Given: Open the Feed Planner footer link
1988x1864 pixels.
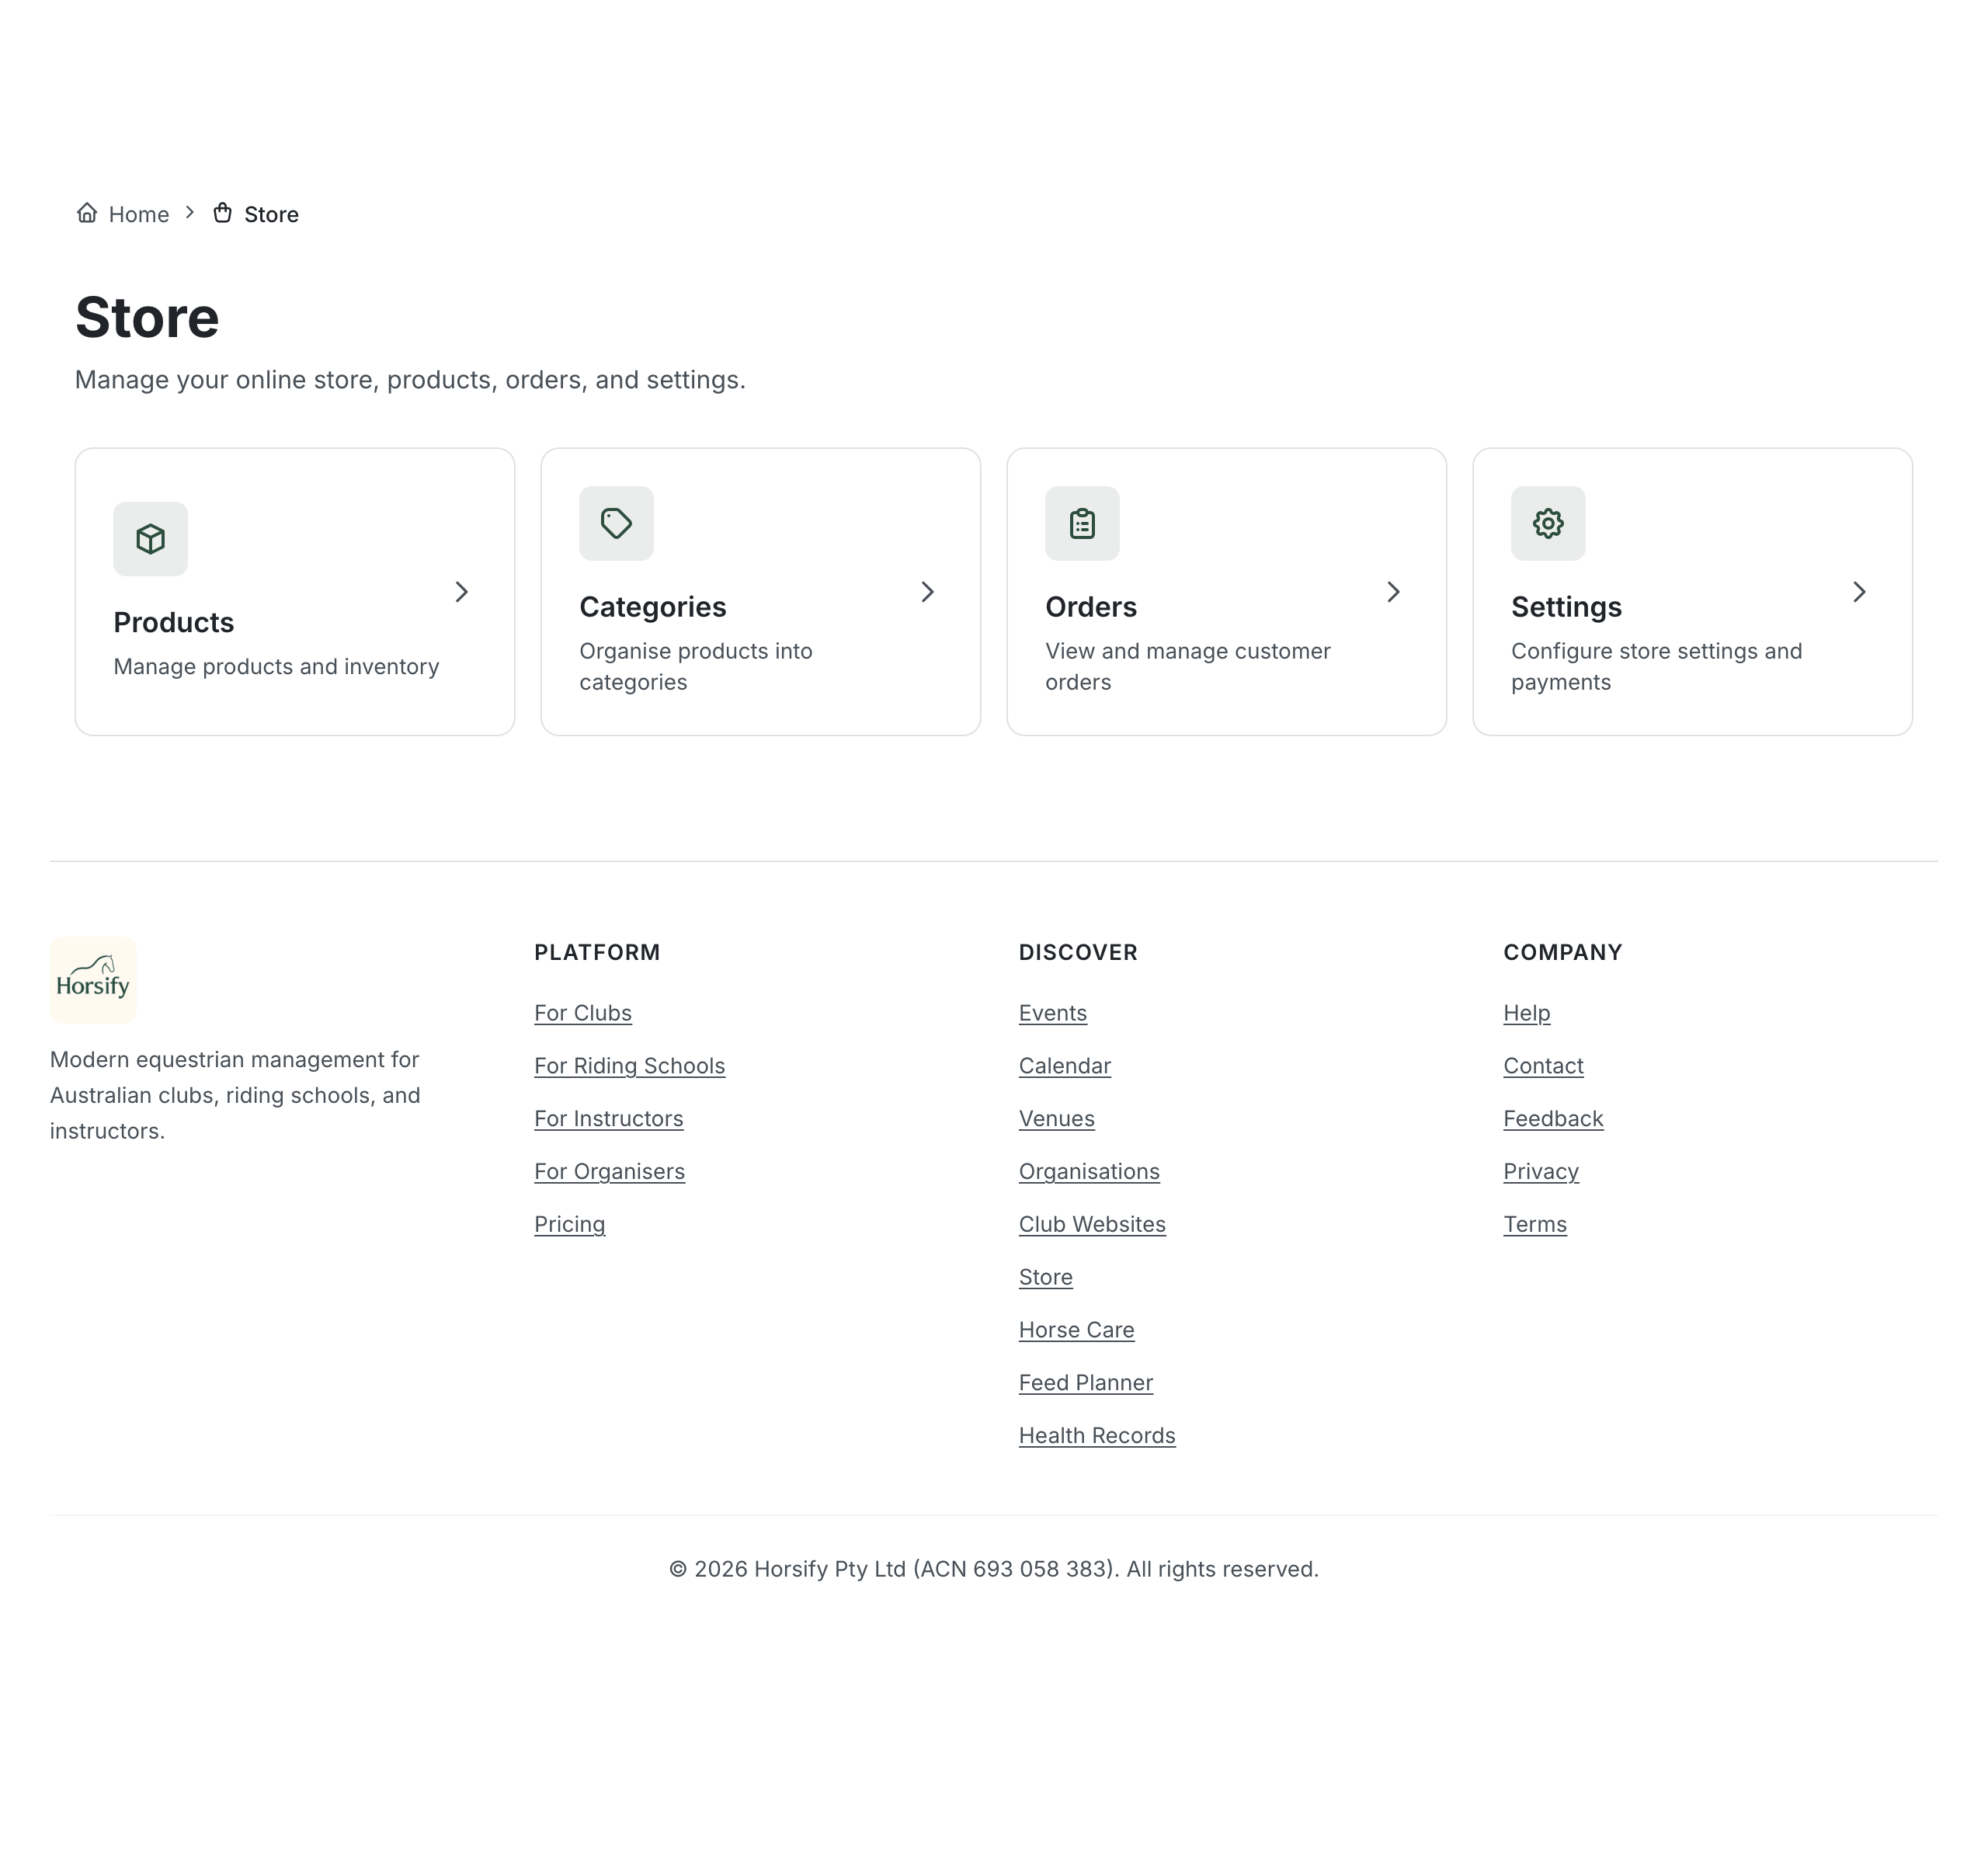Looking at the screenshot, I should pyautogui.click(x=1086, y=1383).
